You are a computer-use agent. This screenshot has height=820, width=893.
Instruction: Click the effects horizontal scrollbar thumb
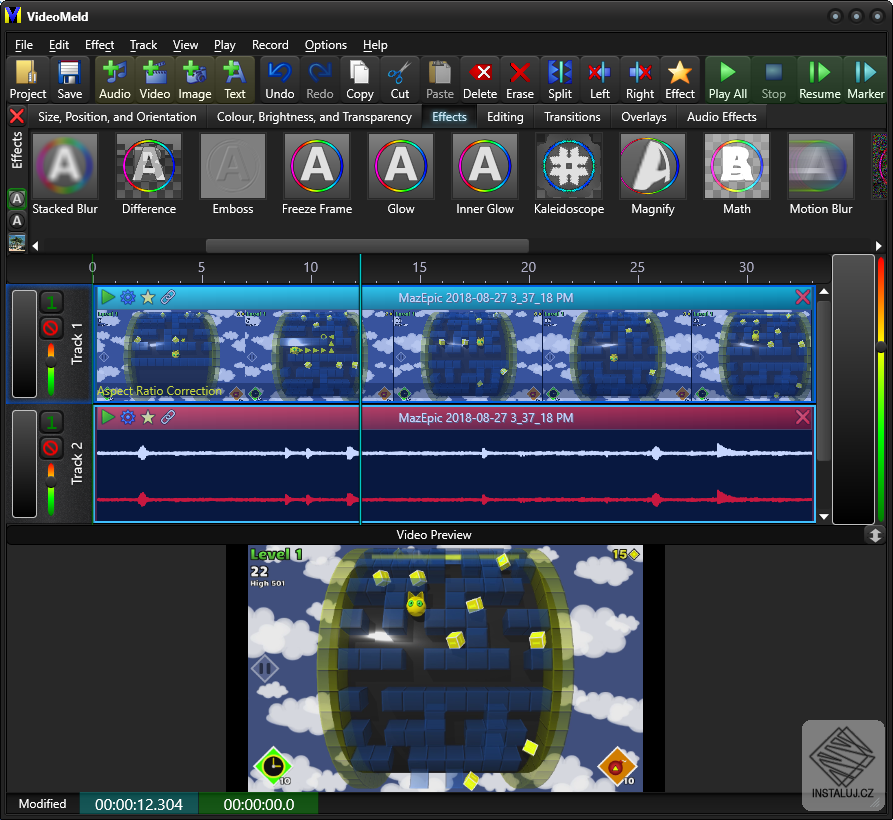367,246
